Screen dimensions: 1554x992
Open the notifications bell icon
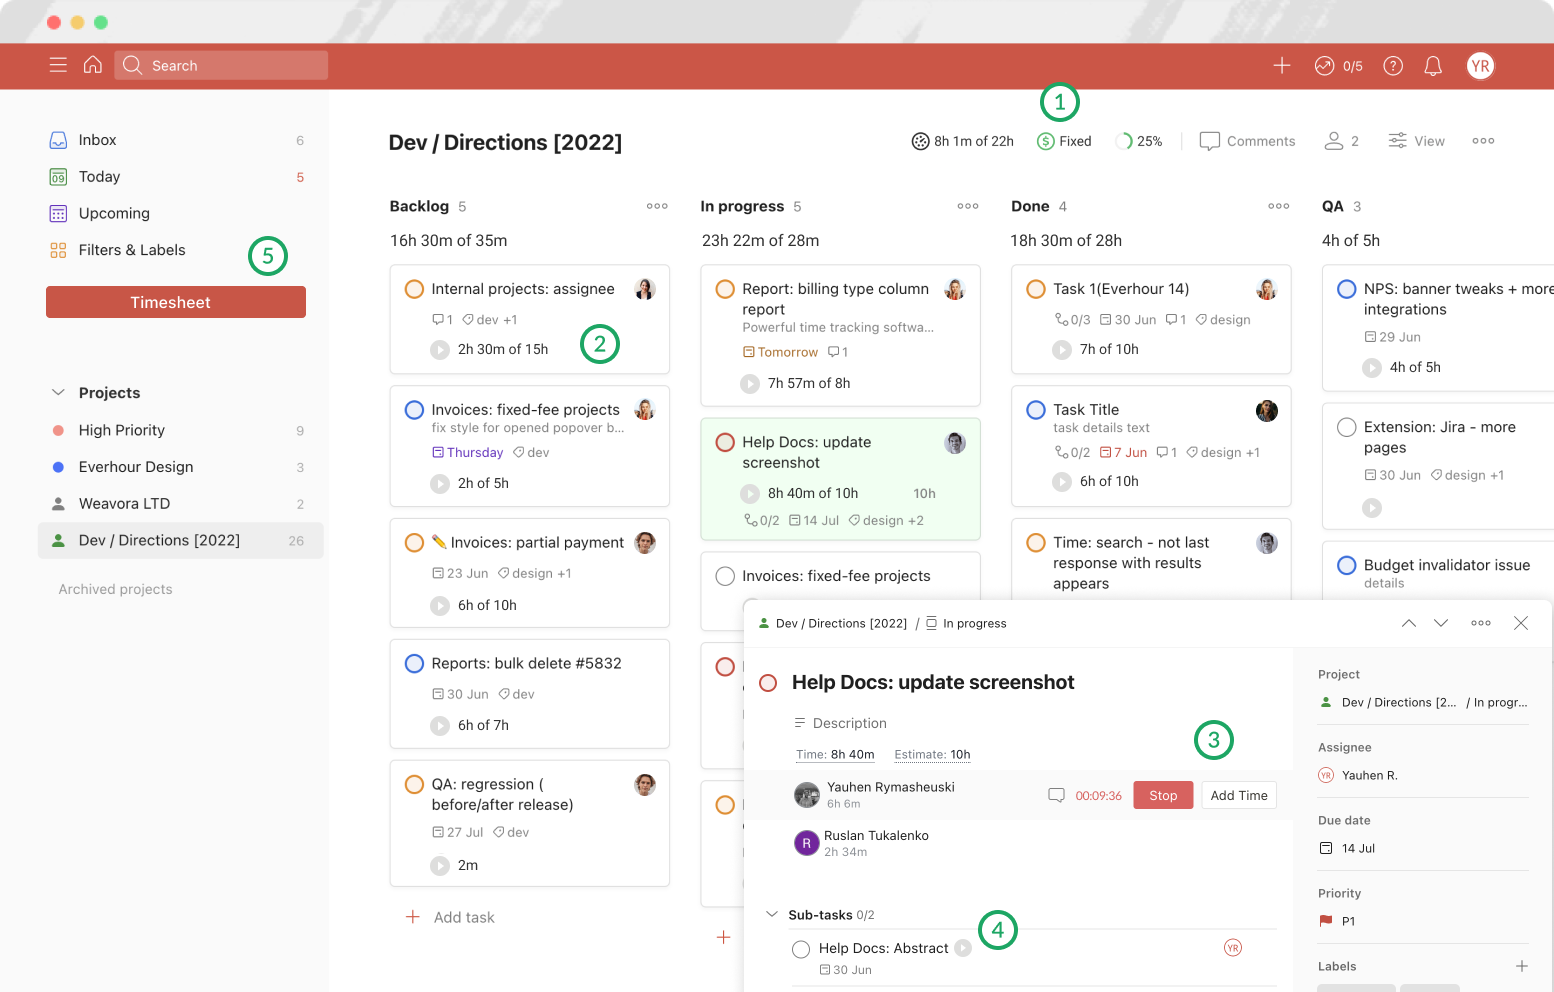click(1432, 65)
